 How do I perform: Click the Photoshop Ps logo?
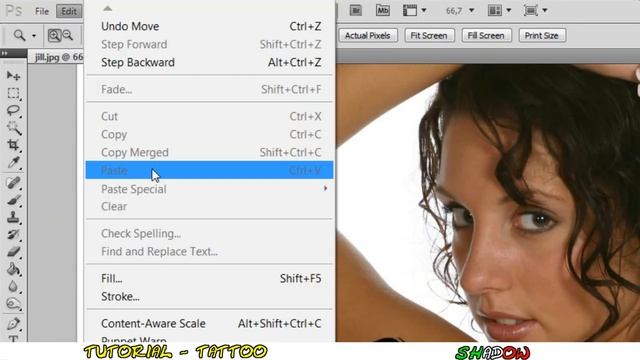click(x=14, y=11)
